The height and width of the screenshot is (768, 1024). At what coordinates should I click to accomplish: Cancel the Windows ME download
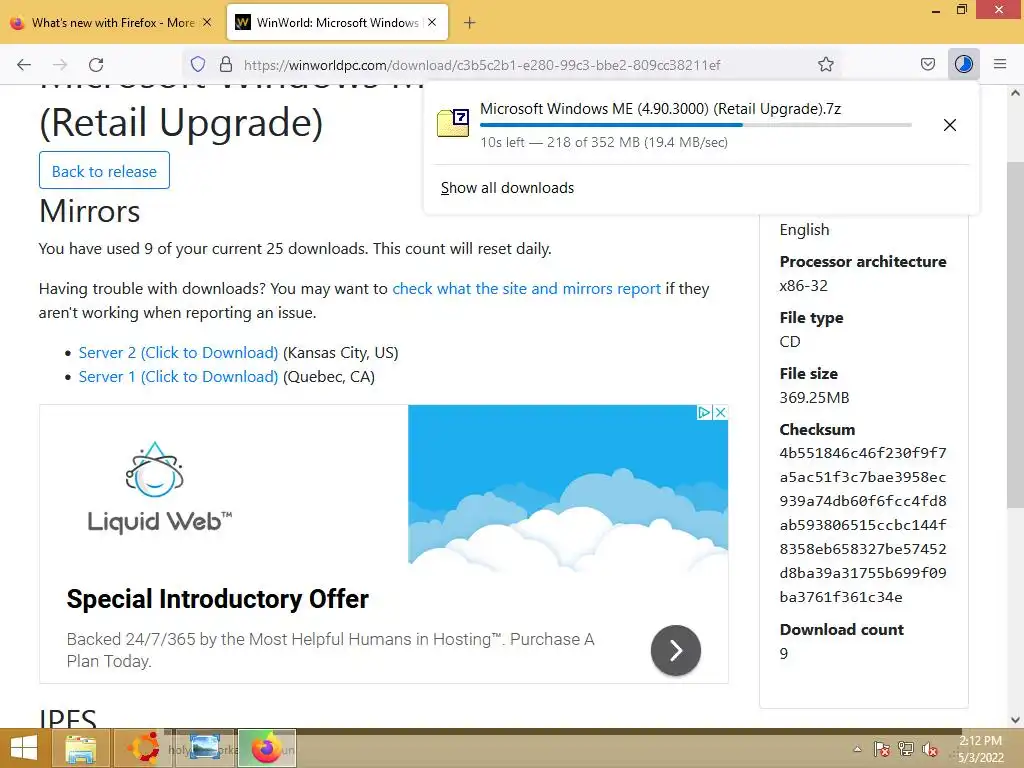[x=950, y=125]
